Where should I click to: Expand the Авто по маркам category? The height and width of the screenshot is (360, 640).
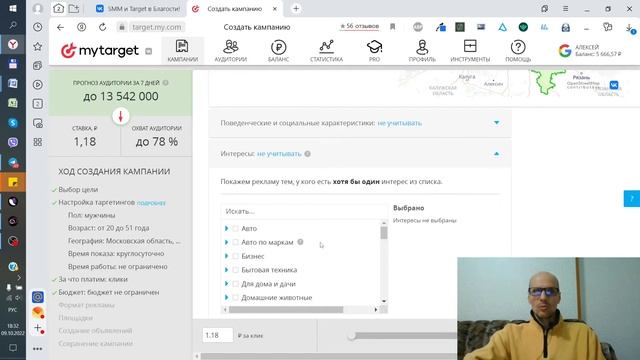(x=227, y=242)
